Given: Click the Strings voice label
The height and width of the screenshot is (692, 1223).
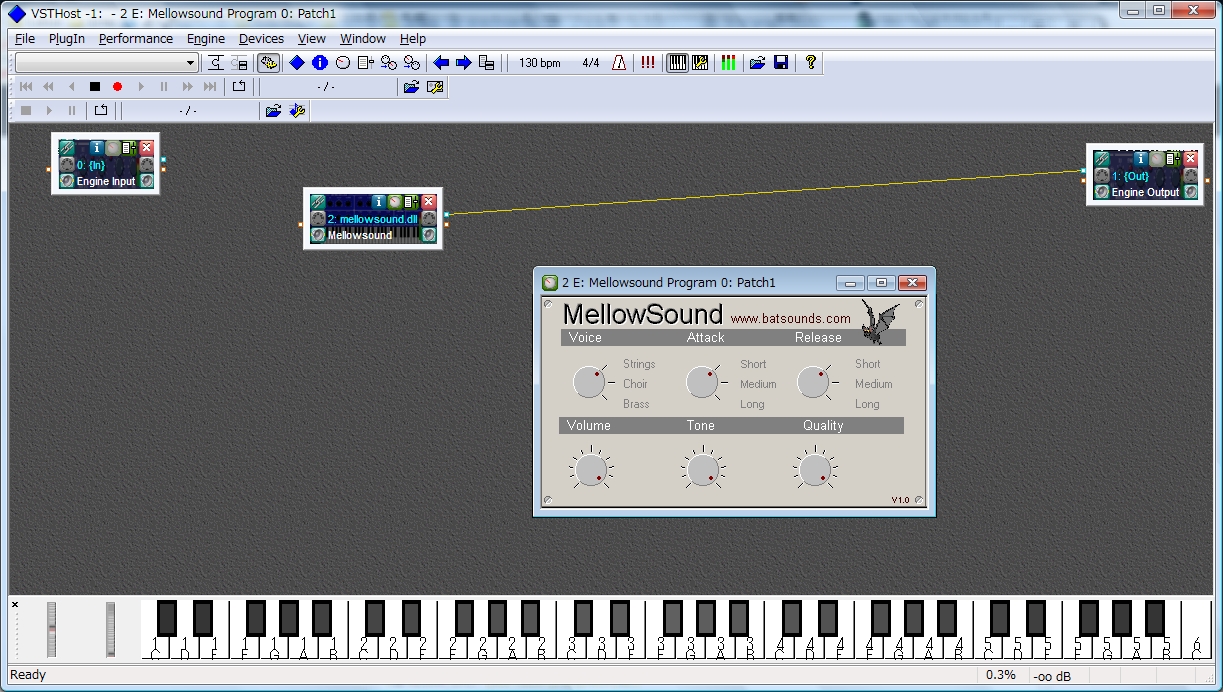Looking at the screenshot, I should 639,364.
